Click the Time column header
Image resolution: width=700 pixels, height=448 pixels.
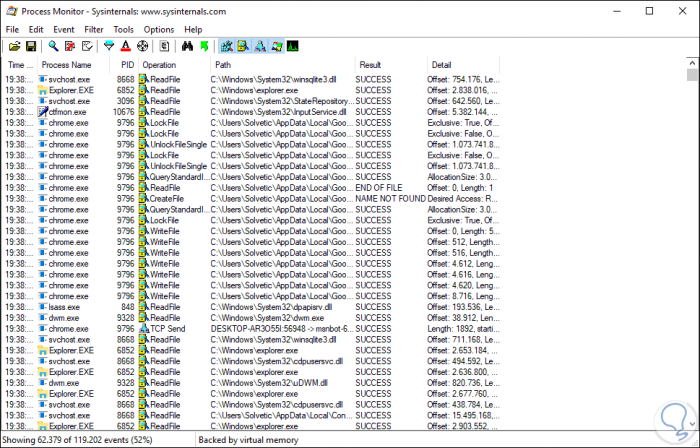[20, 65]
